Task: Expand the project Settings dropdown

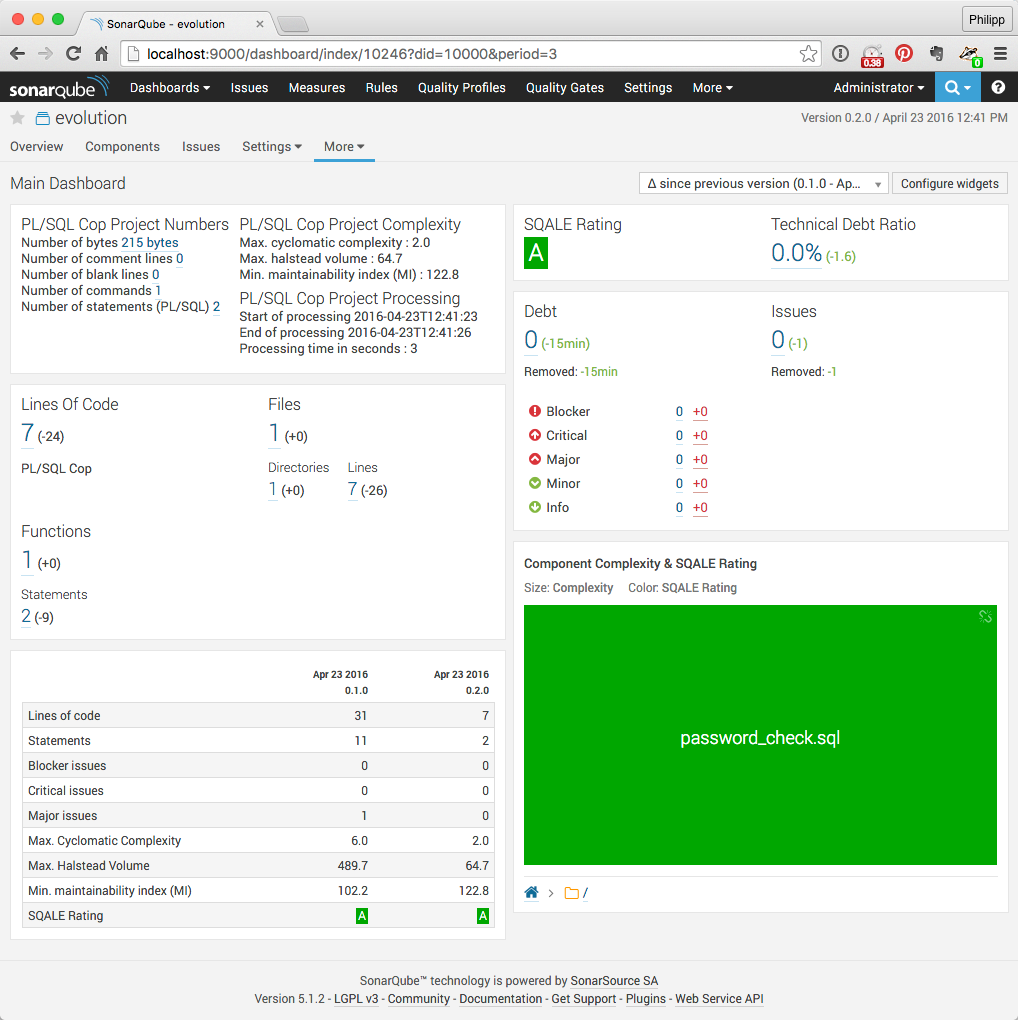Action: click(x=272, y=146)
